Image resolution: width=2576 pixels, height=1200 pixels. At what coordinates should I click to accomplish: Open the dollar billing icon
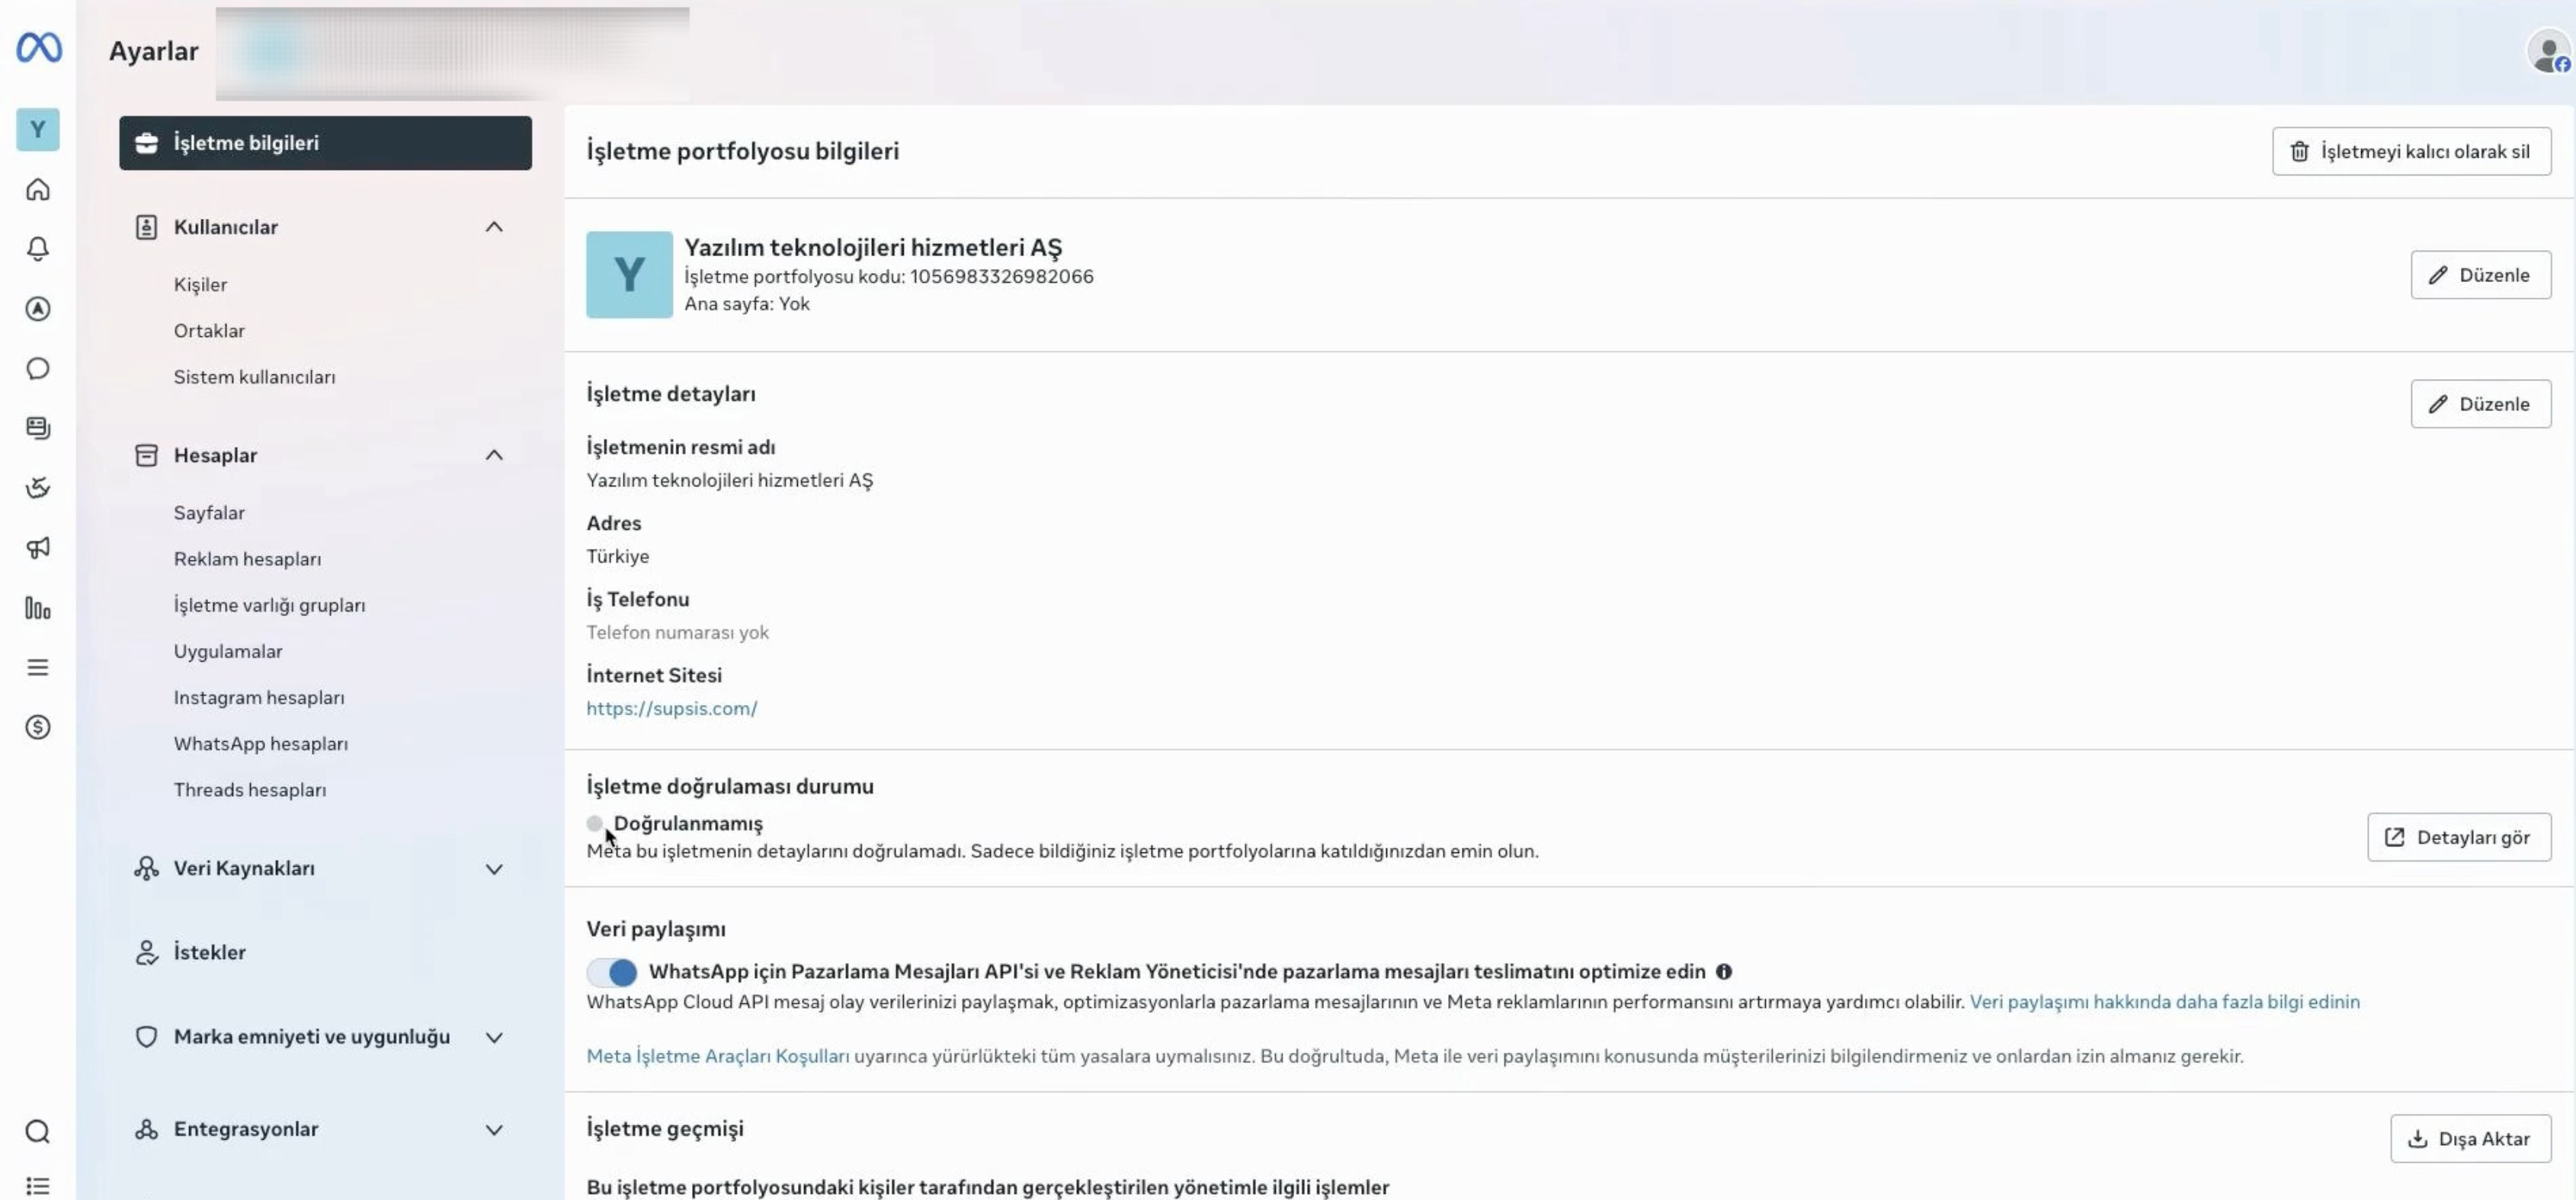[x=38, y=727]
